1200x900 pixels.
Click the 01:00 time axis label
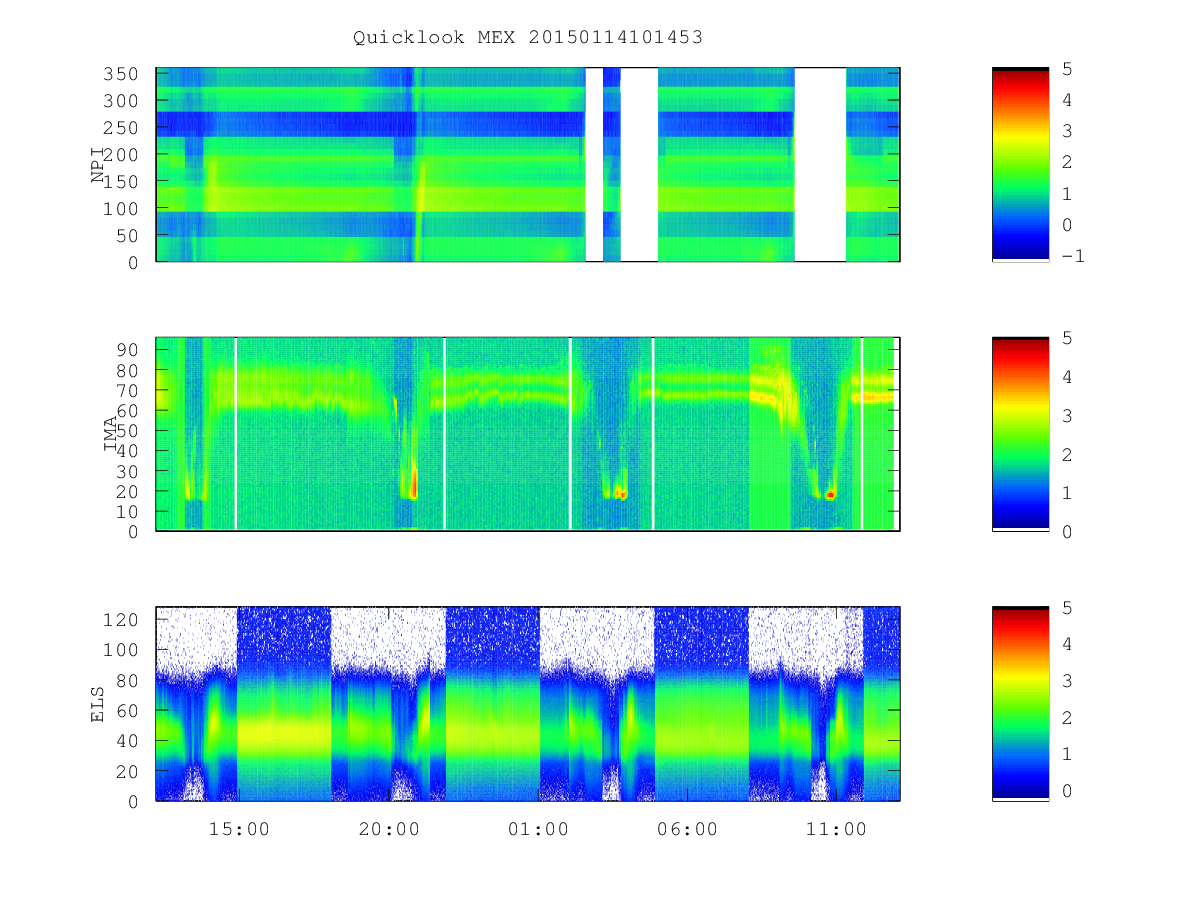point(538,829)
